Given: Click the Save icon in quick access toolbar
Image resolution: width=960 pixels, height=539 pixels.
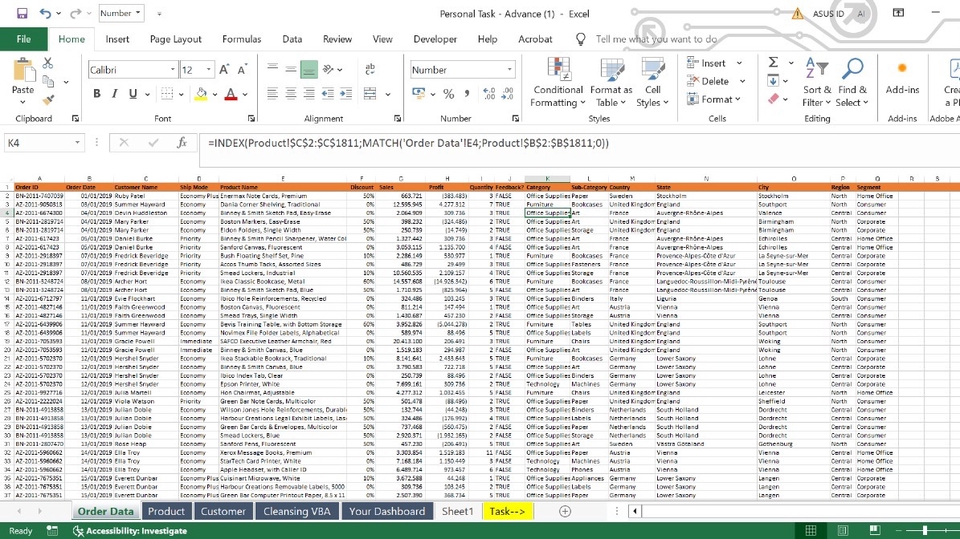Looking at the screenshot, I should tap(22, 13).
